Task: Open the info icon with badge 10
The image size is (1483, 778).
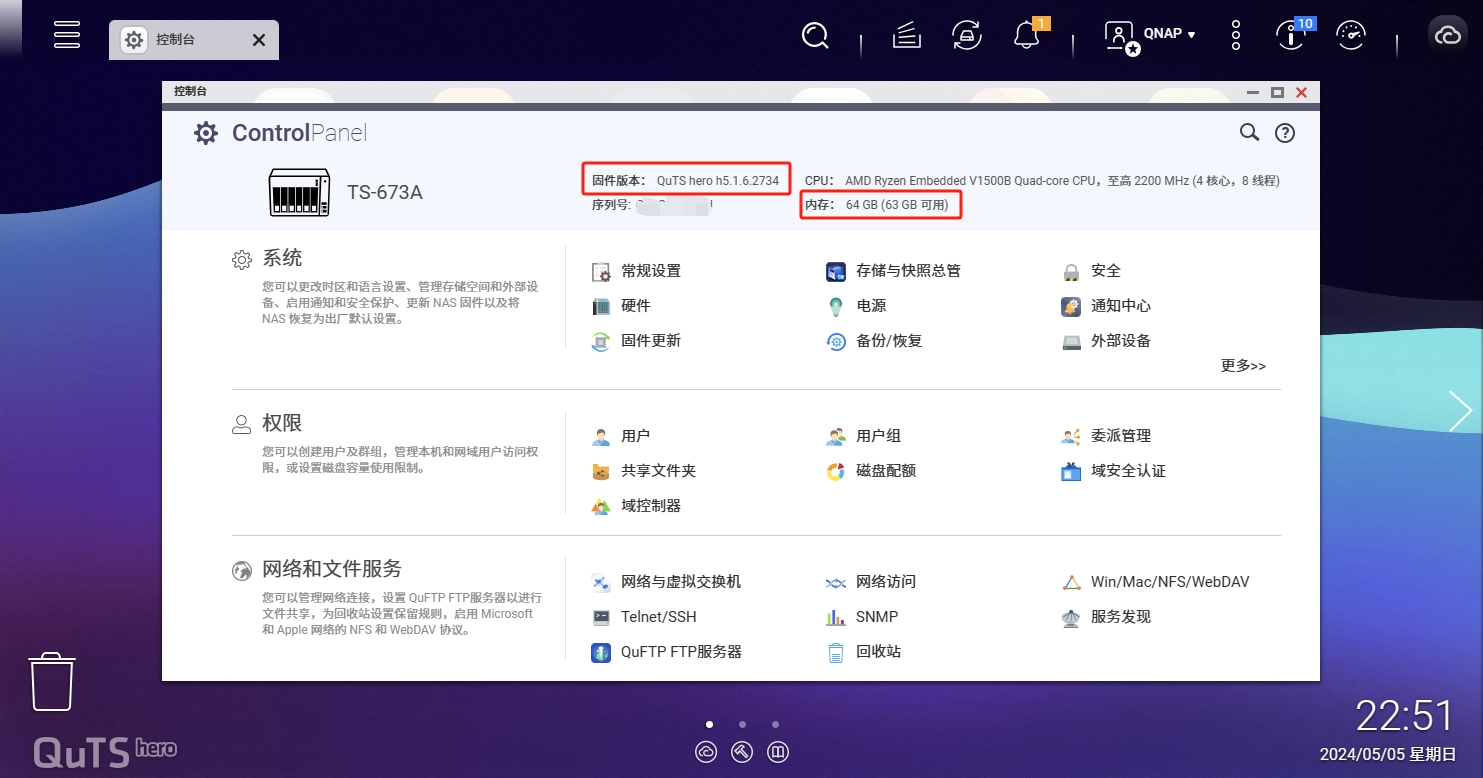Action: point(1291,36)
